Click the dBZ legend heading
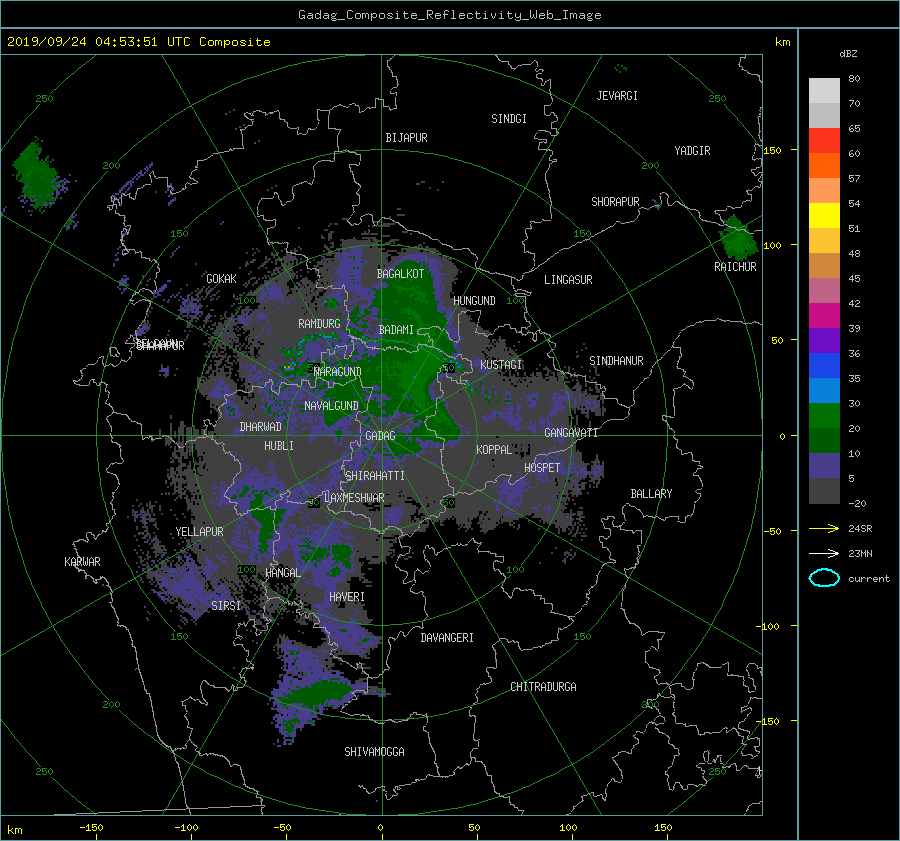 pos(848,53)
